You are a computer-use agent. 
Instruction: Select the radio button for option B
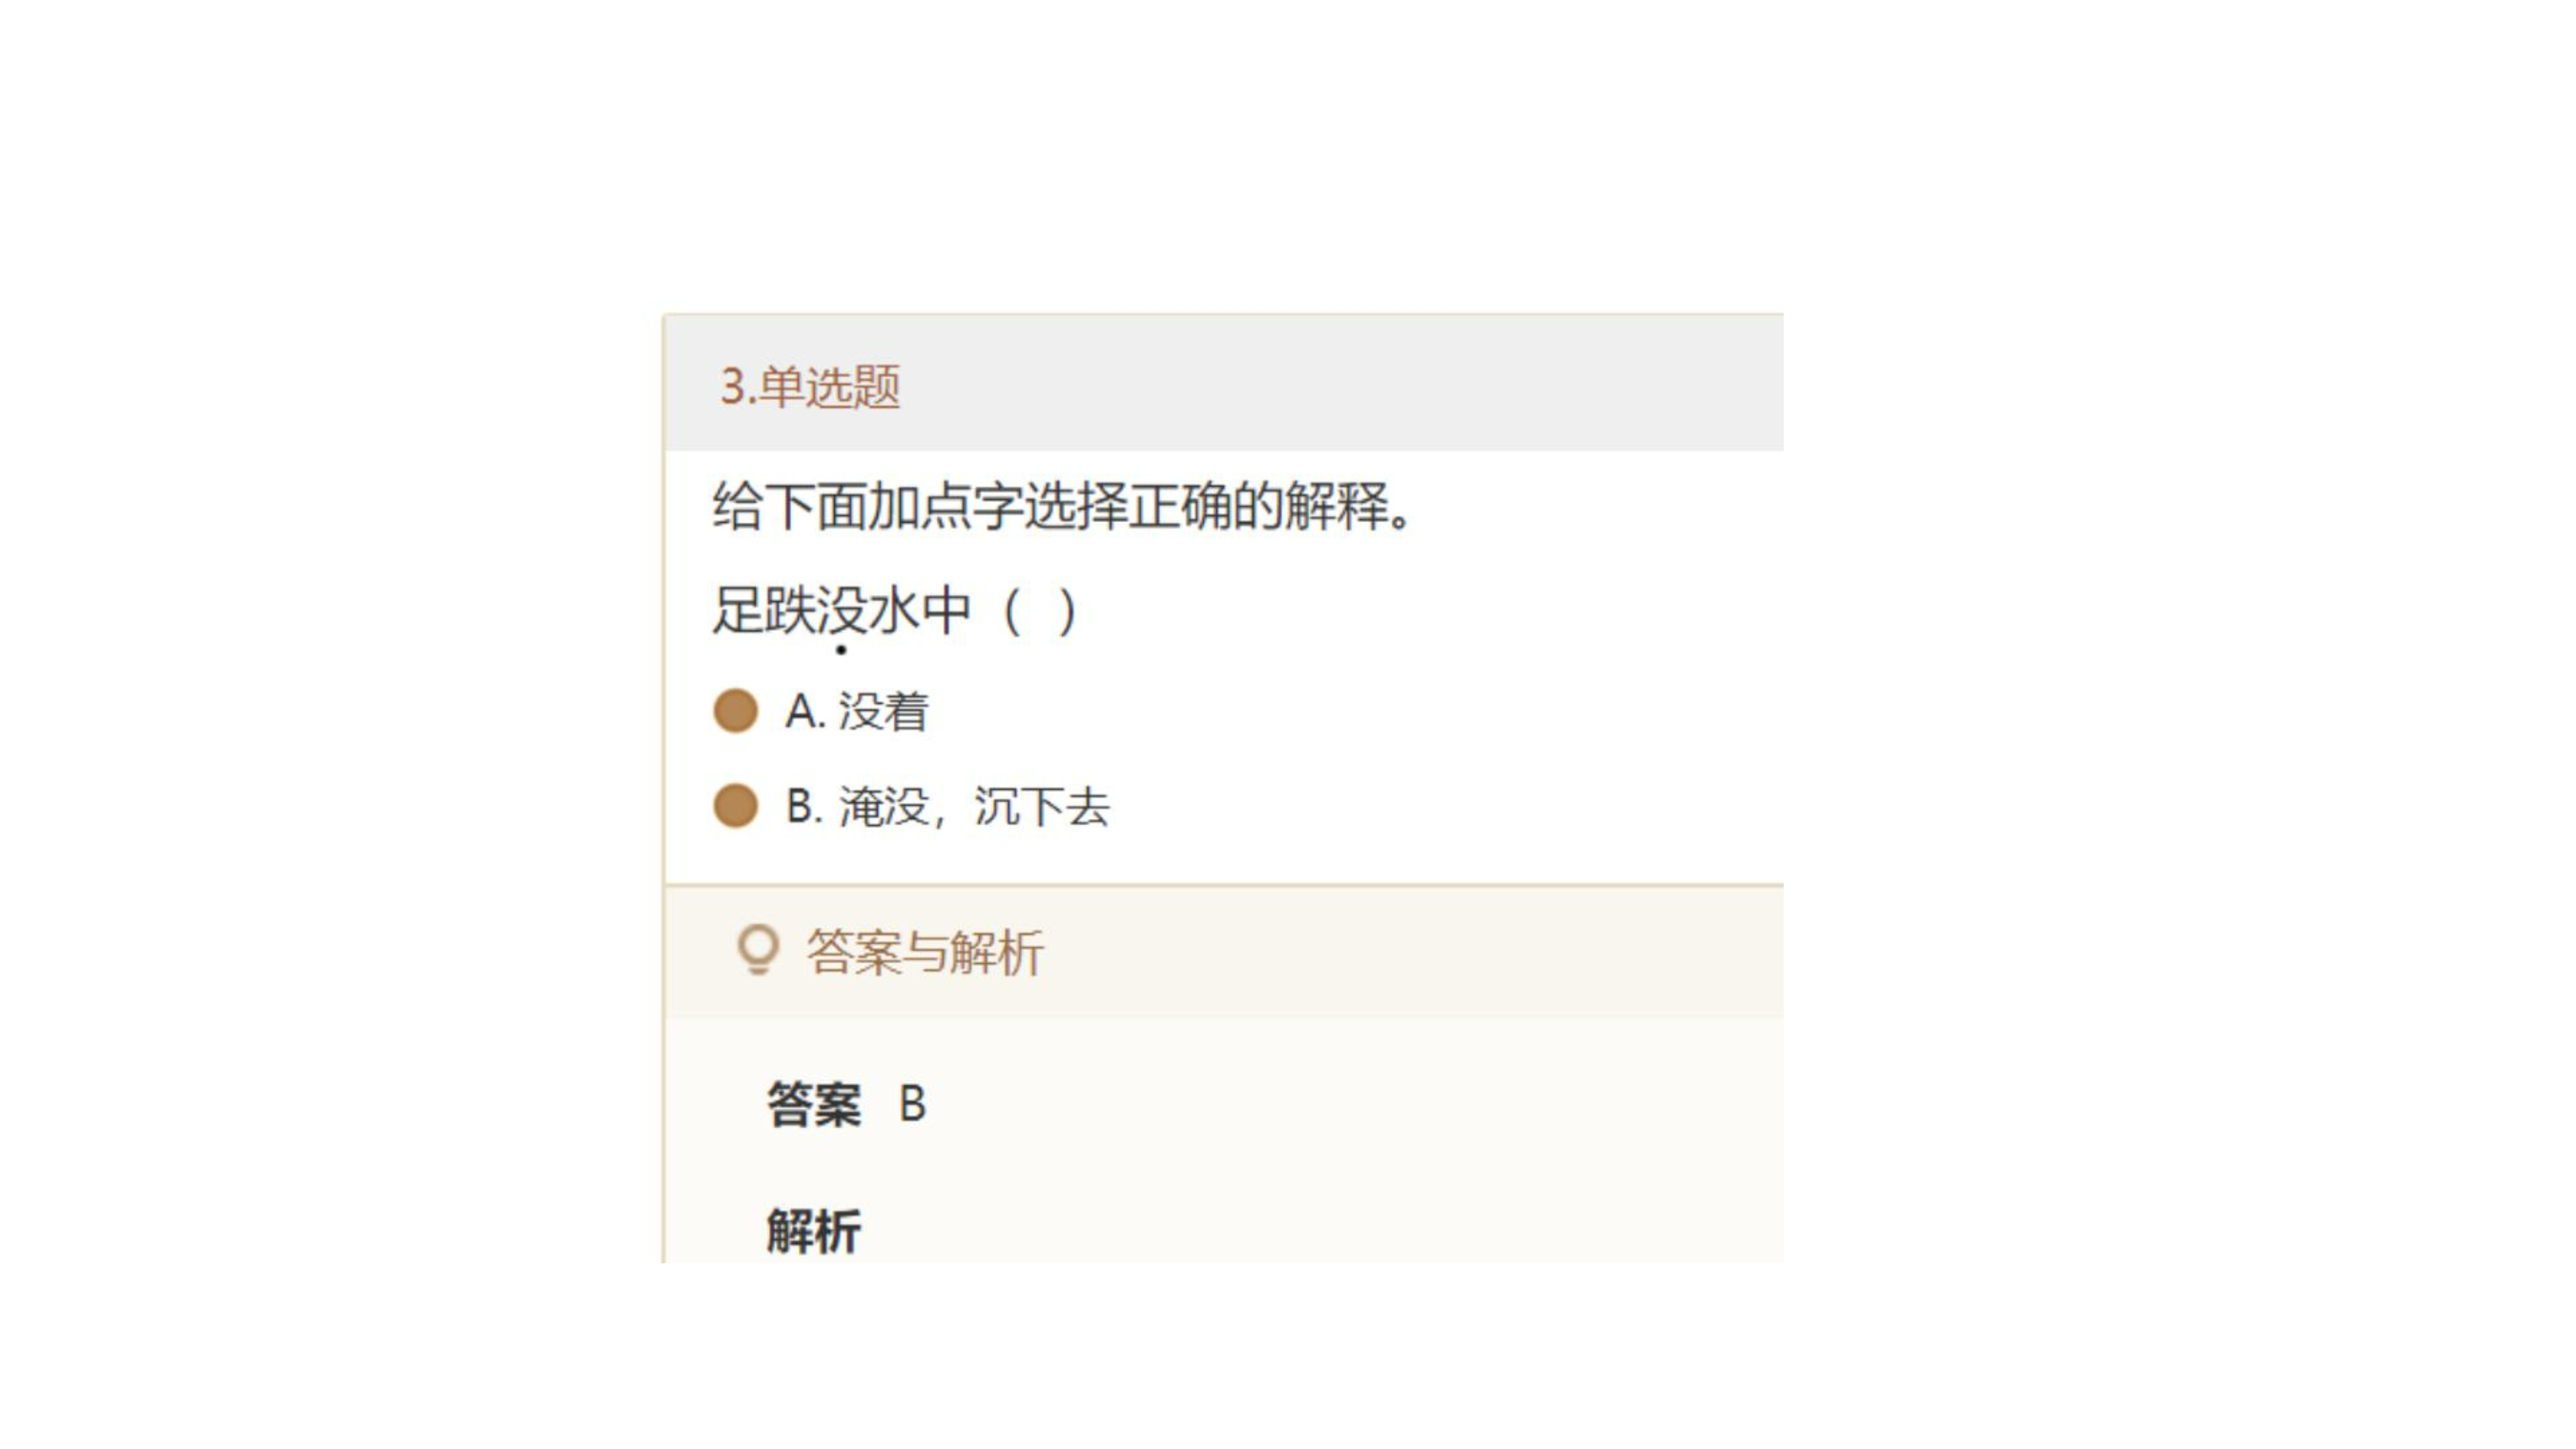click(x=735, y=806)
